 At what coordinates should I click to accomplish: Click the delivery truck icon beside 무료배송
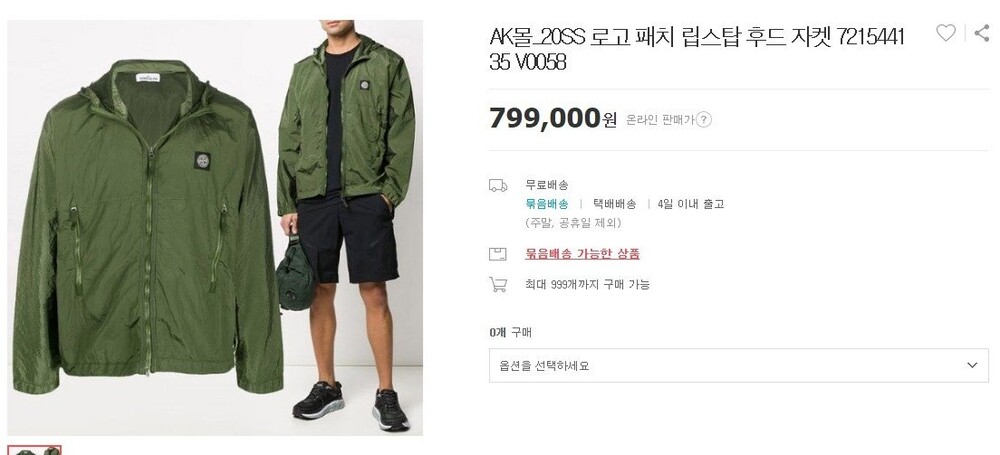pyautogui.click(x=498, y=186)
